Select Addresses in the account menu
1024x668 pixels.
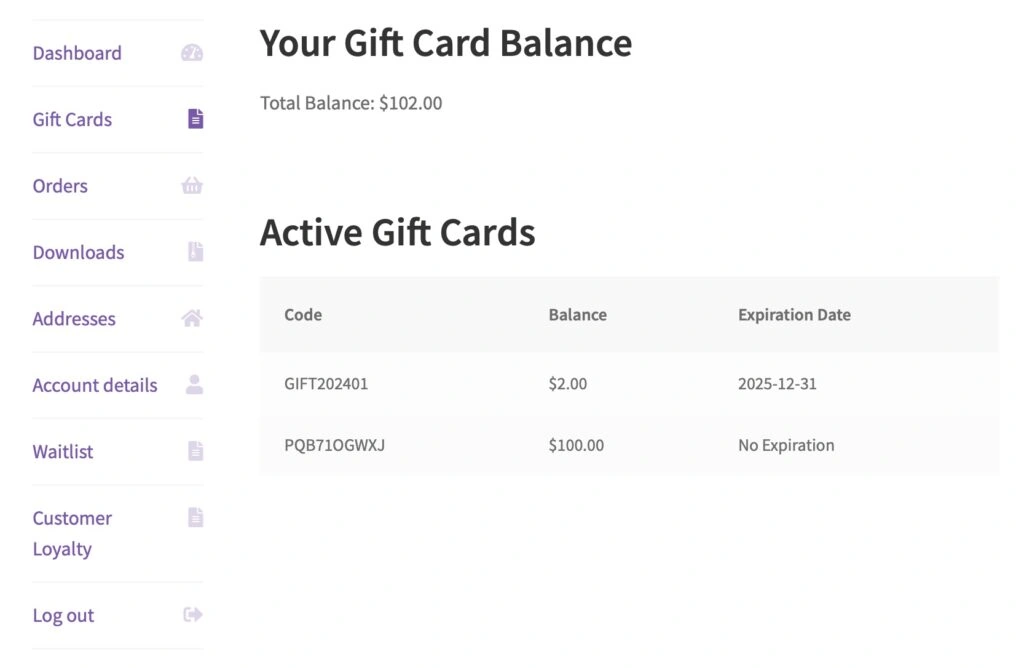74,319
